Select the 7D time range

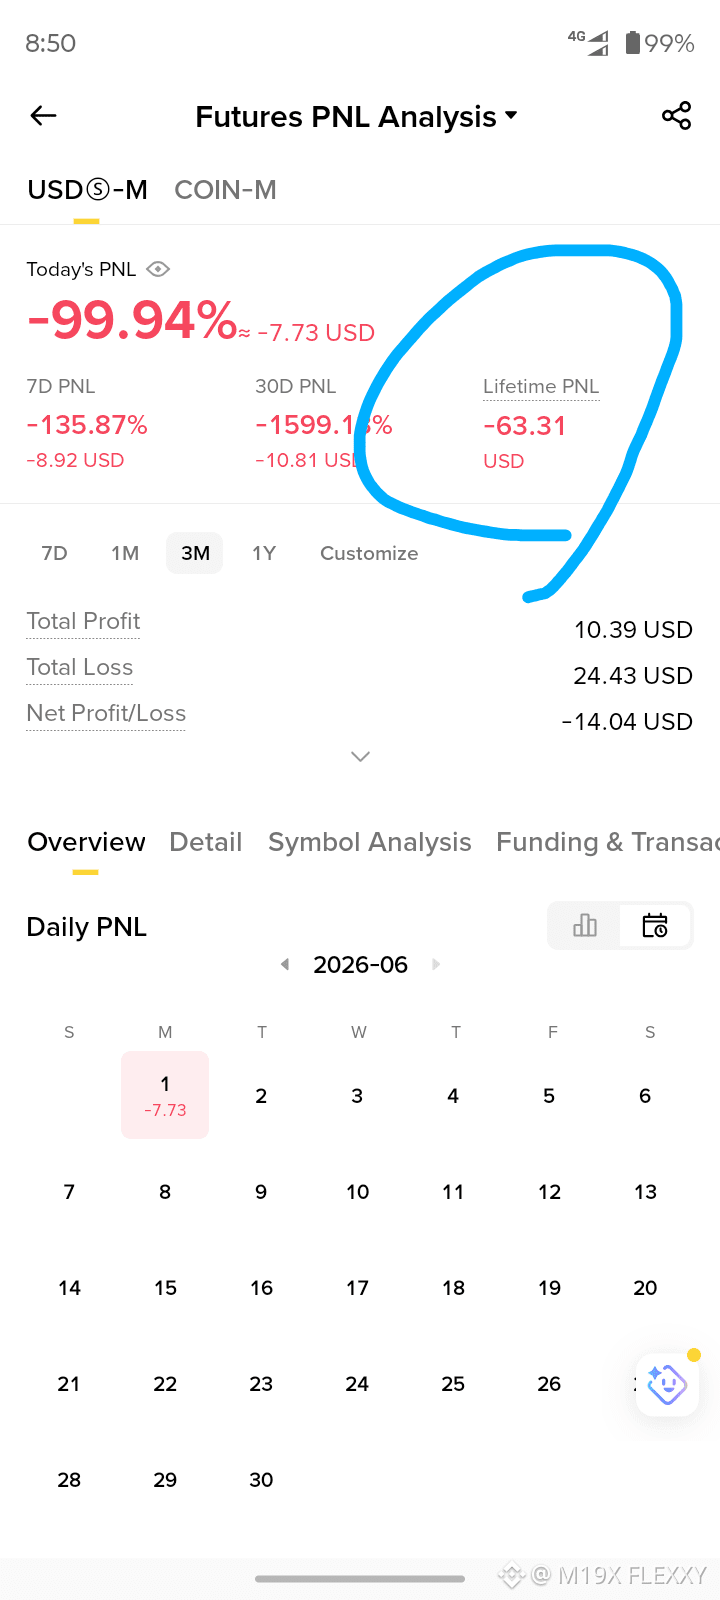tap(54, 553)
